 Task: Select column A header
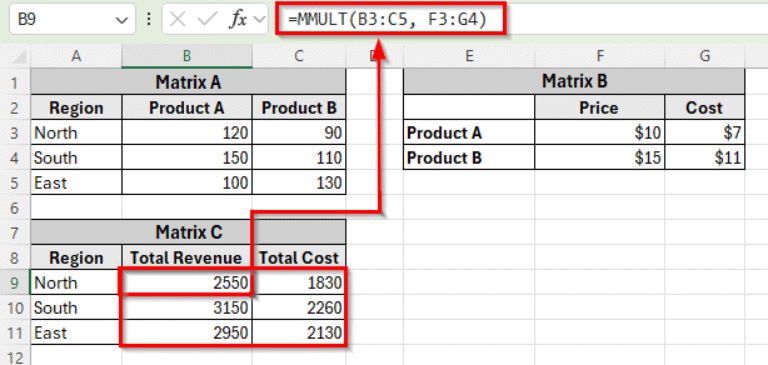point(76,57)
